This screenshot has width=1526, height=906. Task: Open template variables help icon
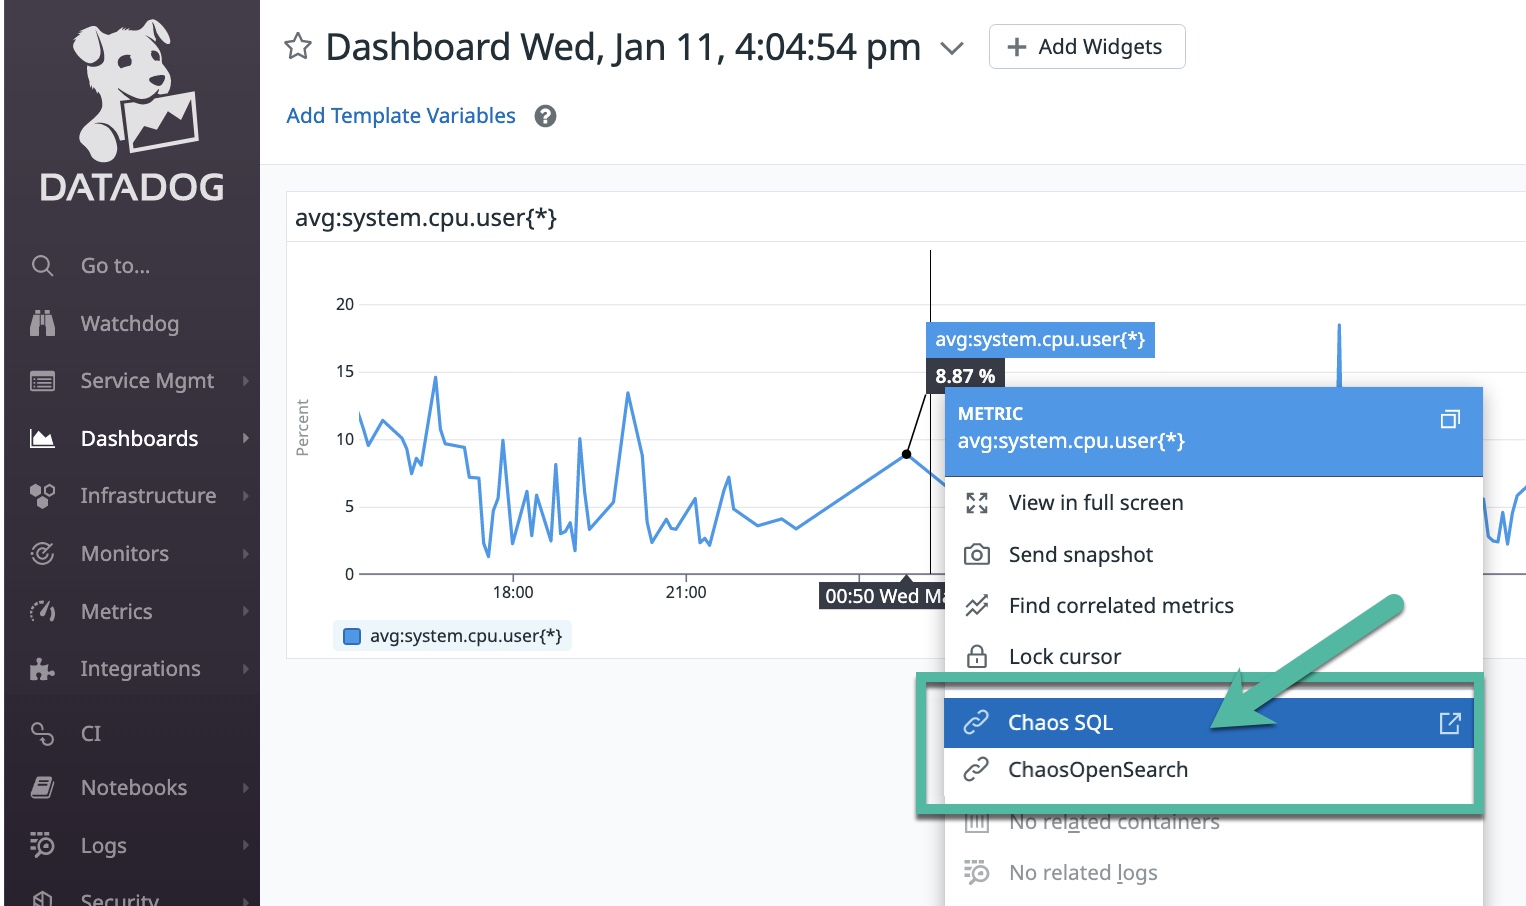pyautogui.click(x=545, y=116)
